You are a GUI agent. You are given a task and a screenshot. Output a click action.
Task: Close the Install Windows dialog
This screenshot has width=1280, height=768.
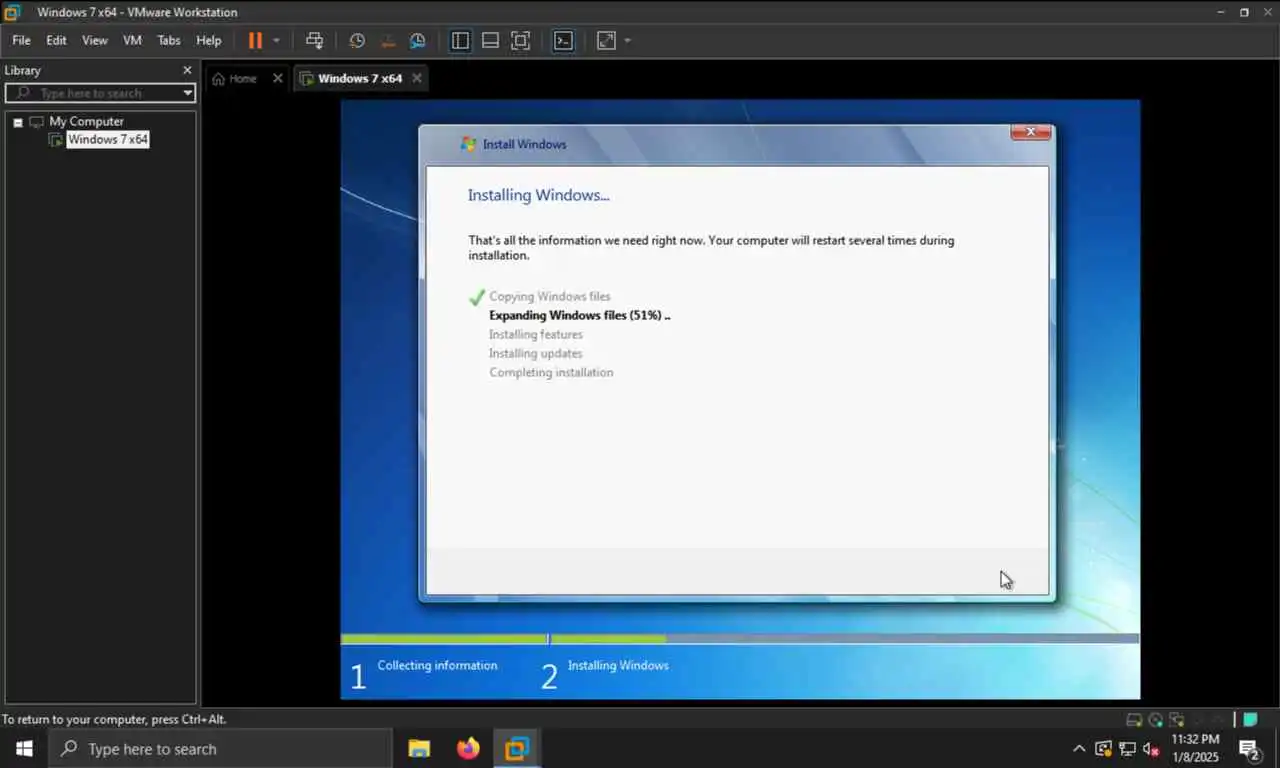tap(1030, 132)
